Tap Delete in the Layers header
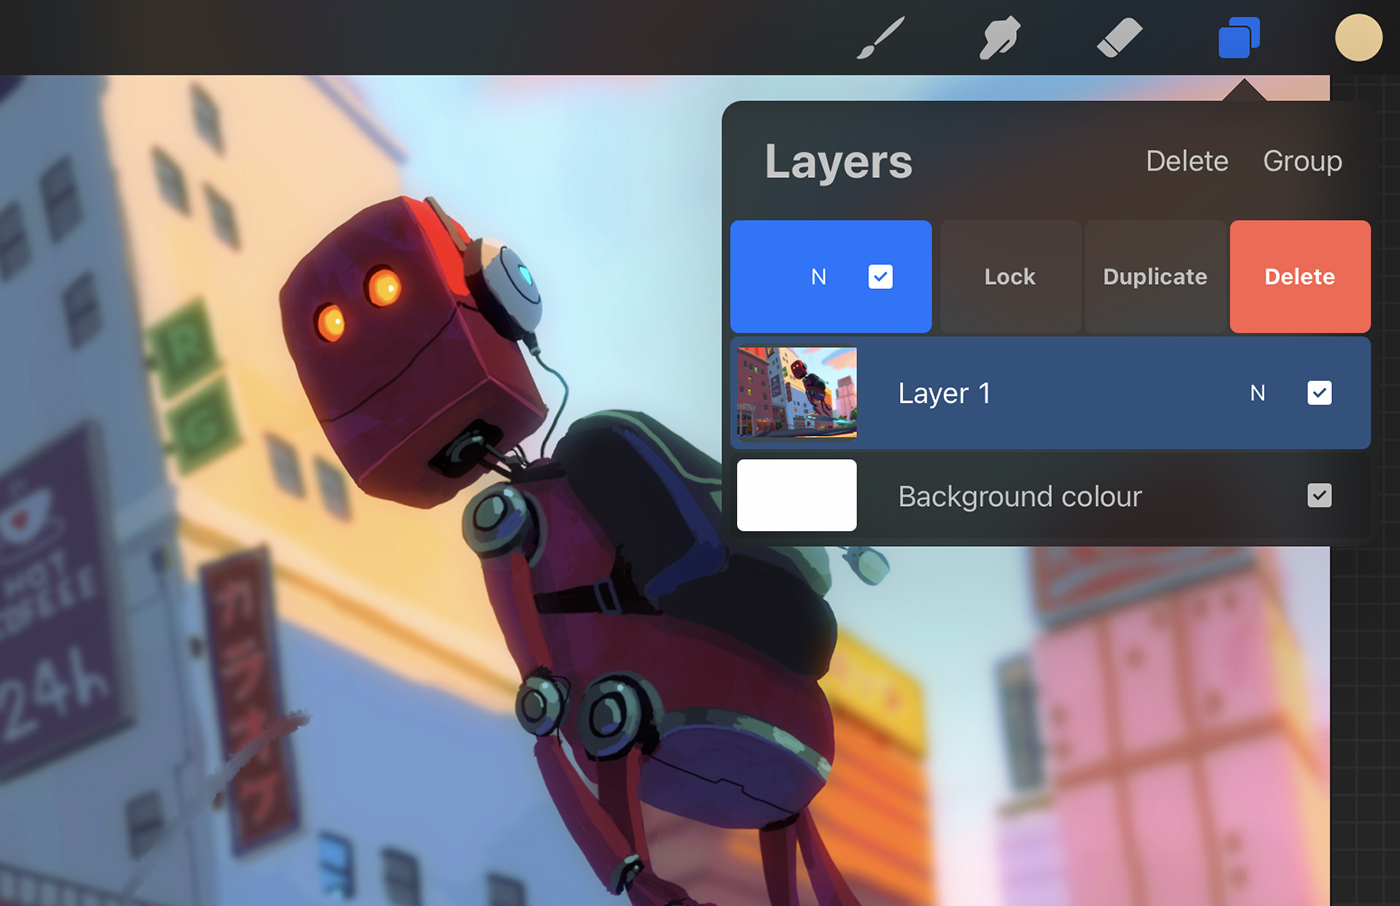Screen dimensions: 1400x906 tap(1187, 161)
